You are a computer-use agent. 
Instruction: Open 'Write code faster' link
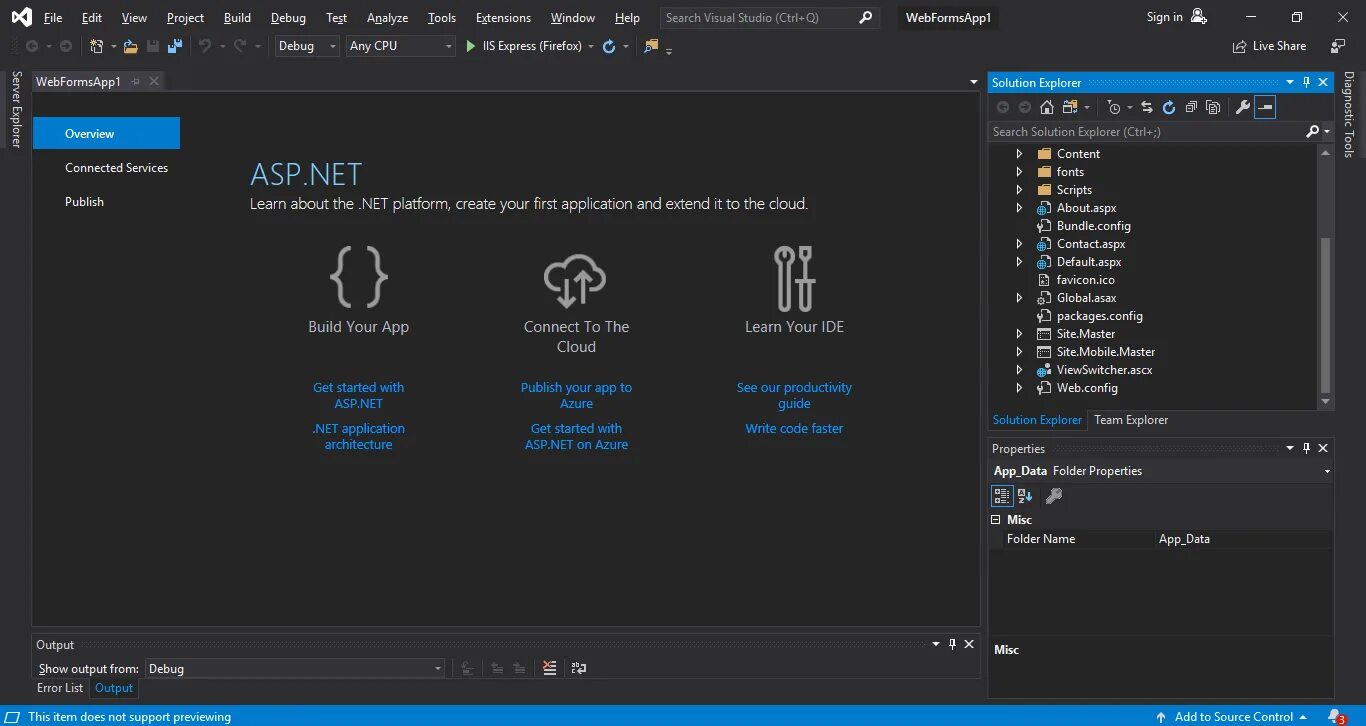tap(794, 428)
